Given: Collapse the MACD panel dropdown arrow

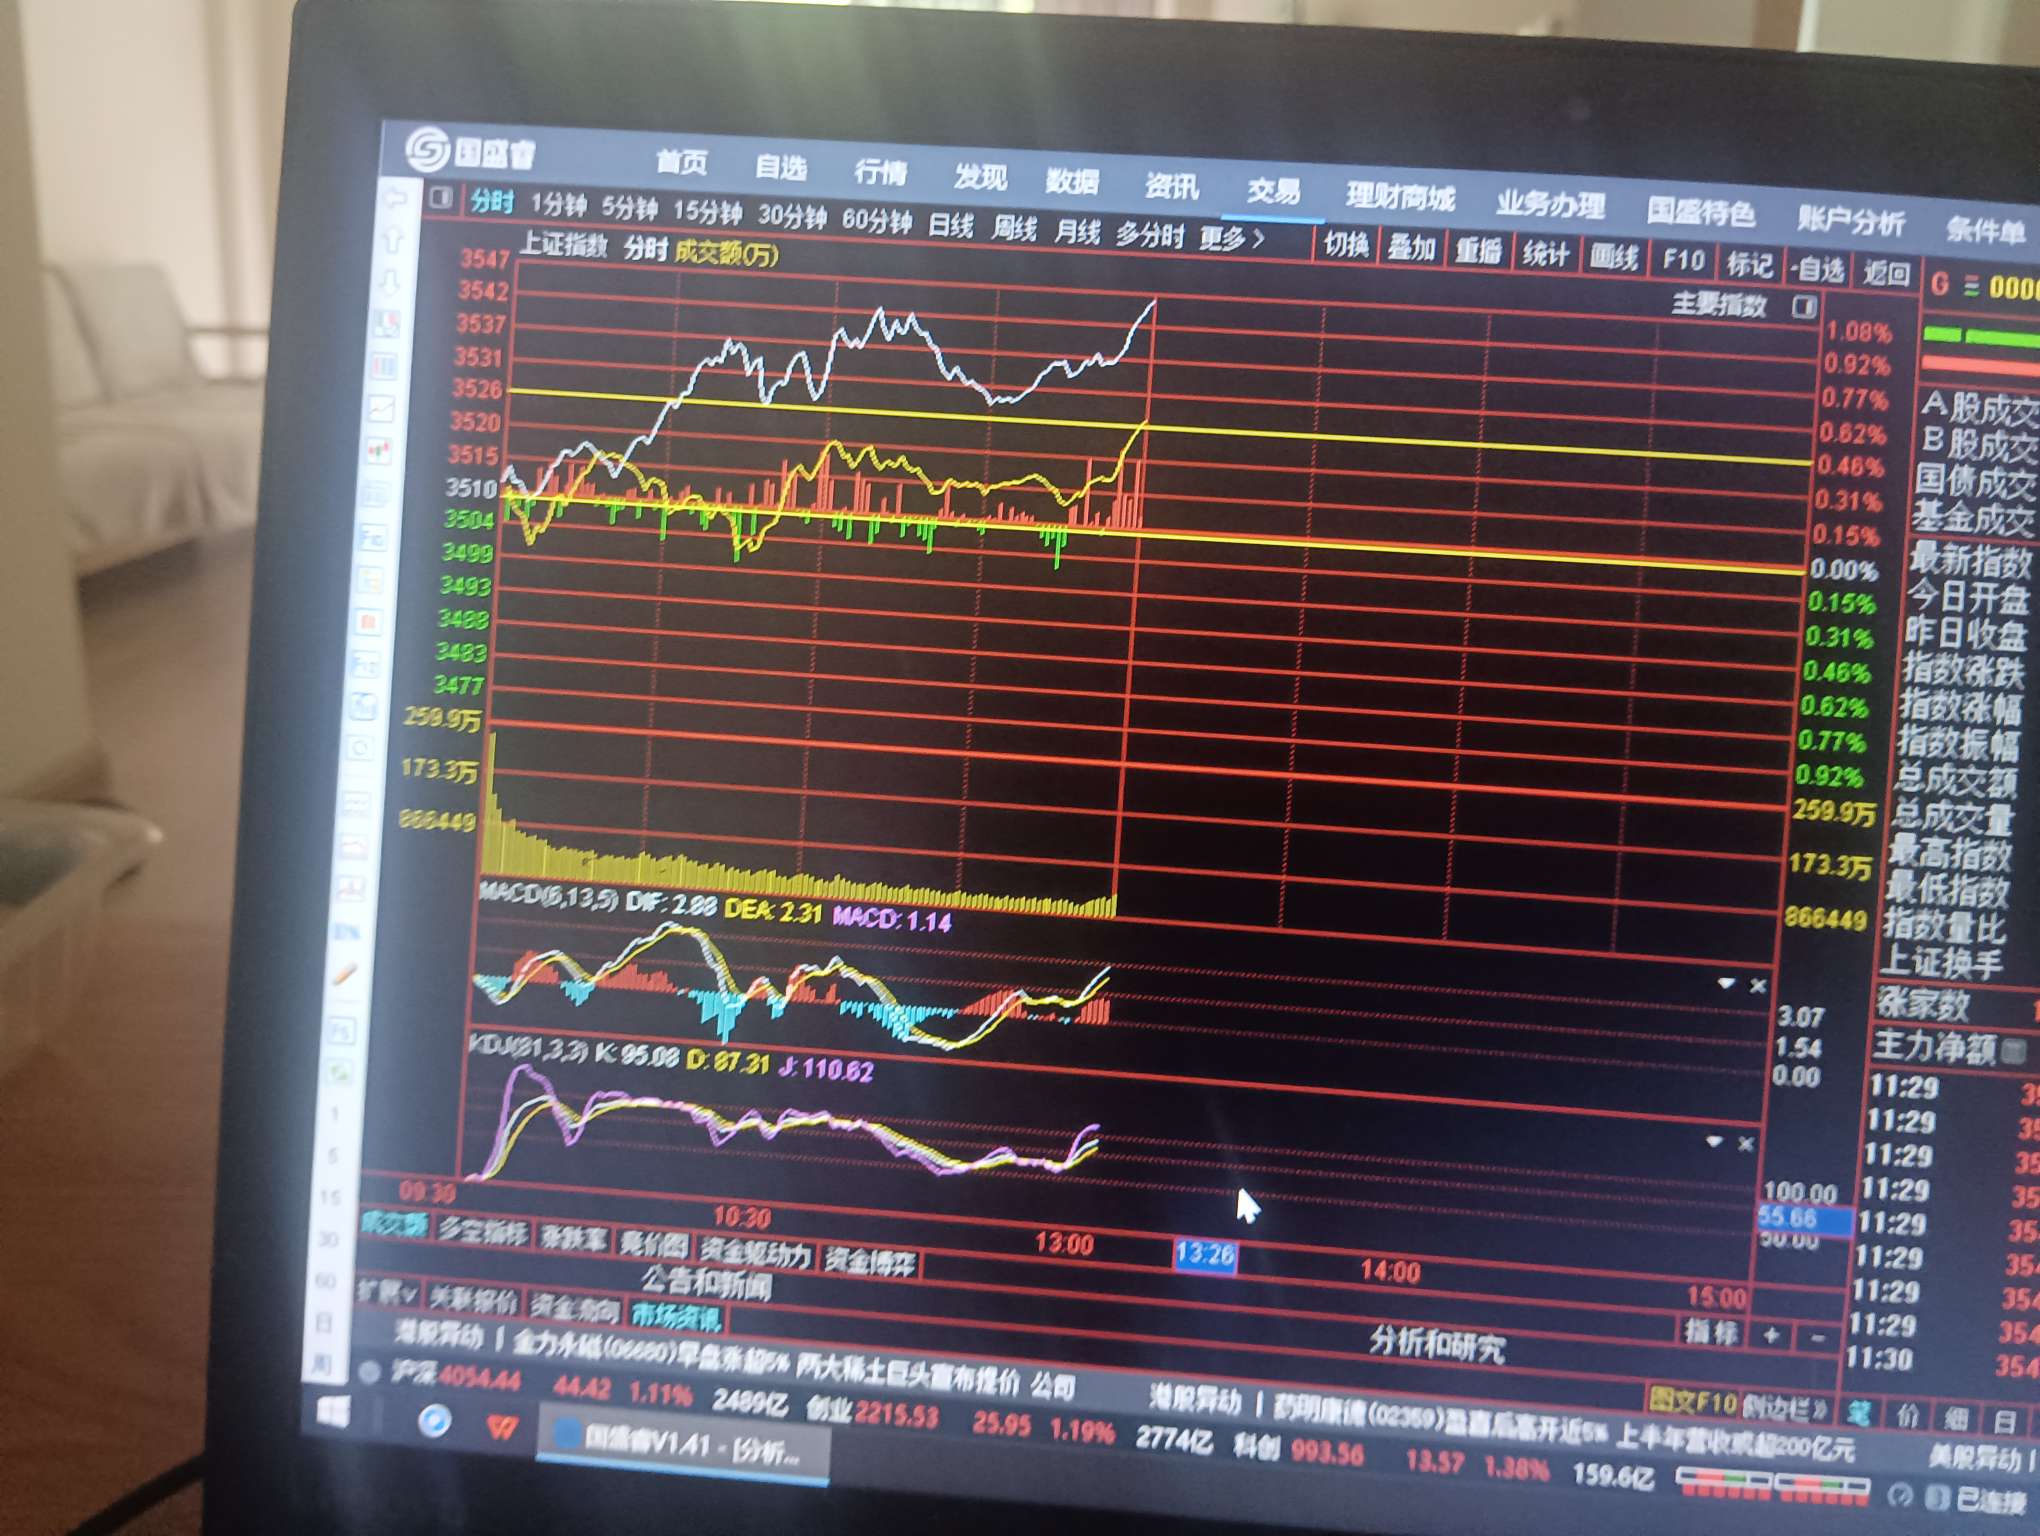Looking at the screenshot, I should click(1727, 984).
